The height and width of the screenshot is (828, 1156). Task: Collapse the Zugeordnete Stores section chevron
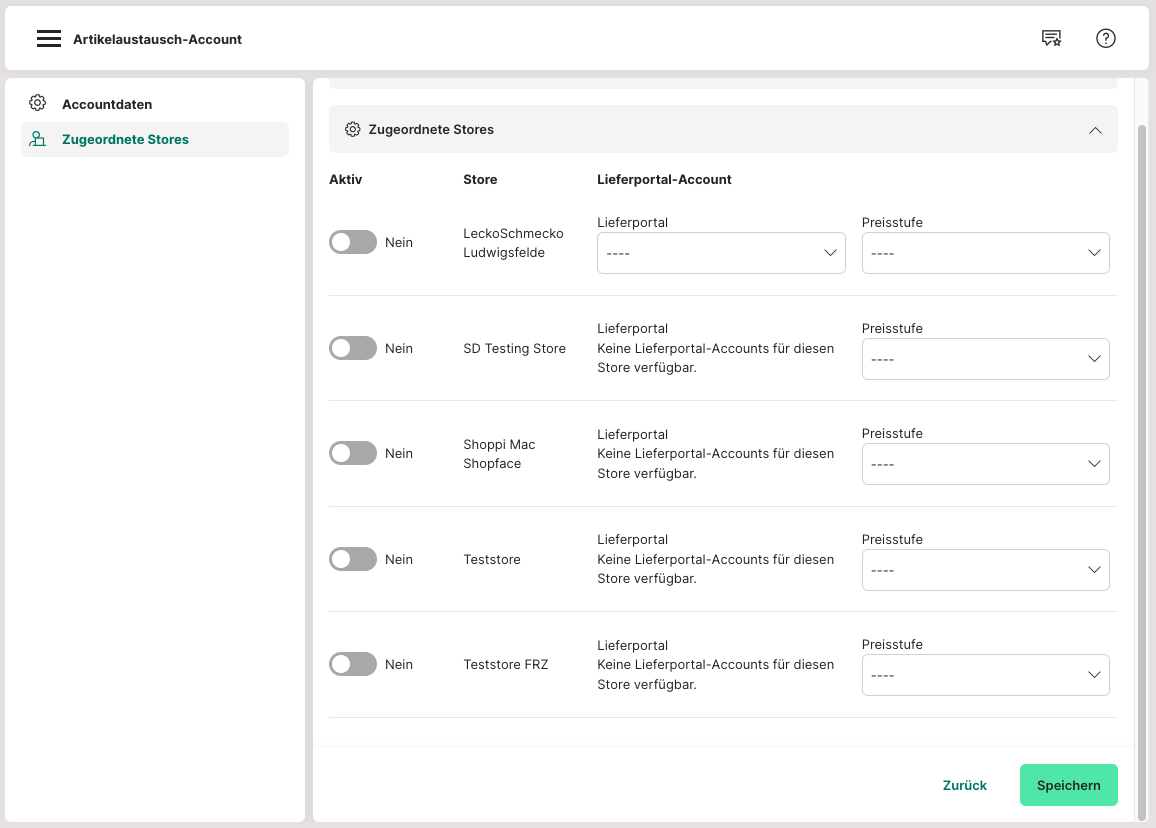click(x=1095, y=130)
